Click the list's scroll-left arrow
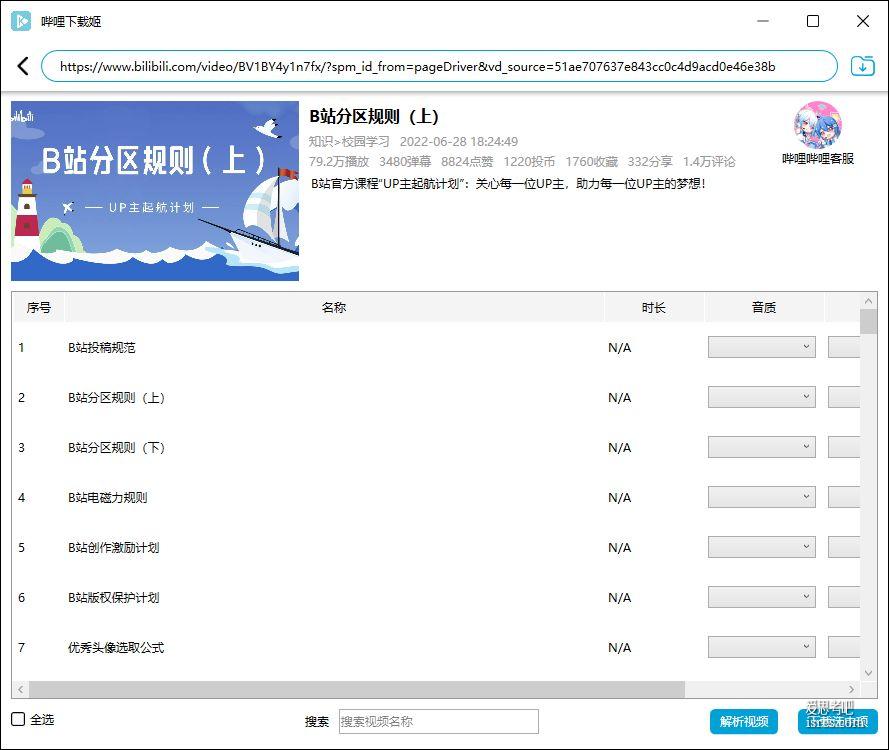Screen dimensions: 889x750 coord(21,689)
